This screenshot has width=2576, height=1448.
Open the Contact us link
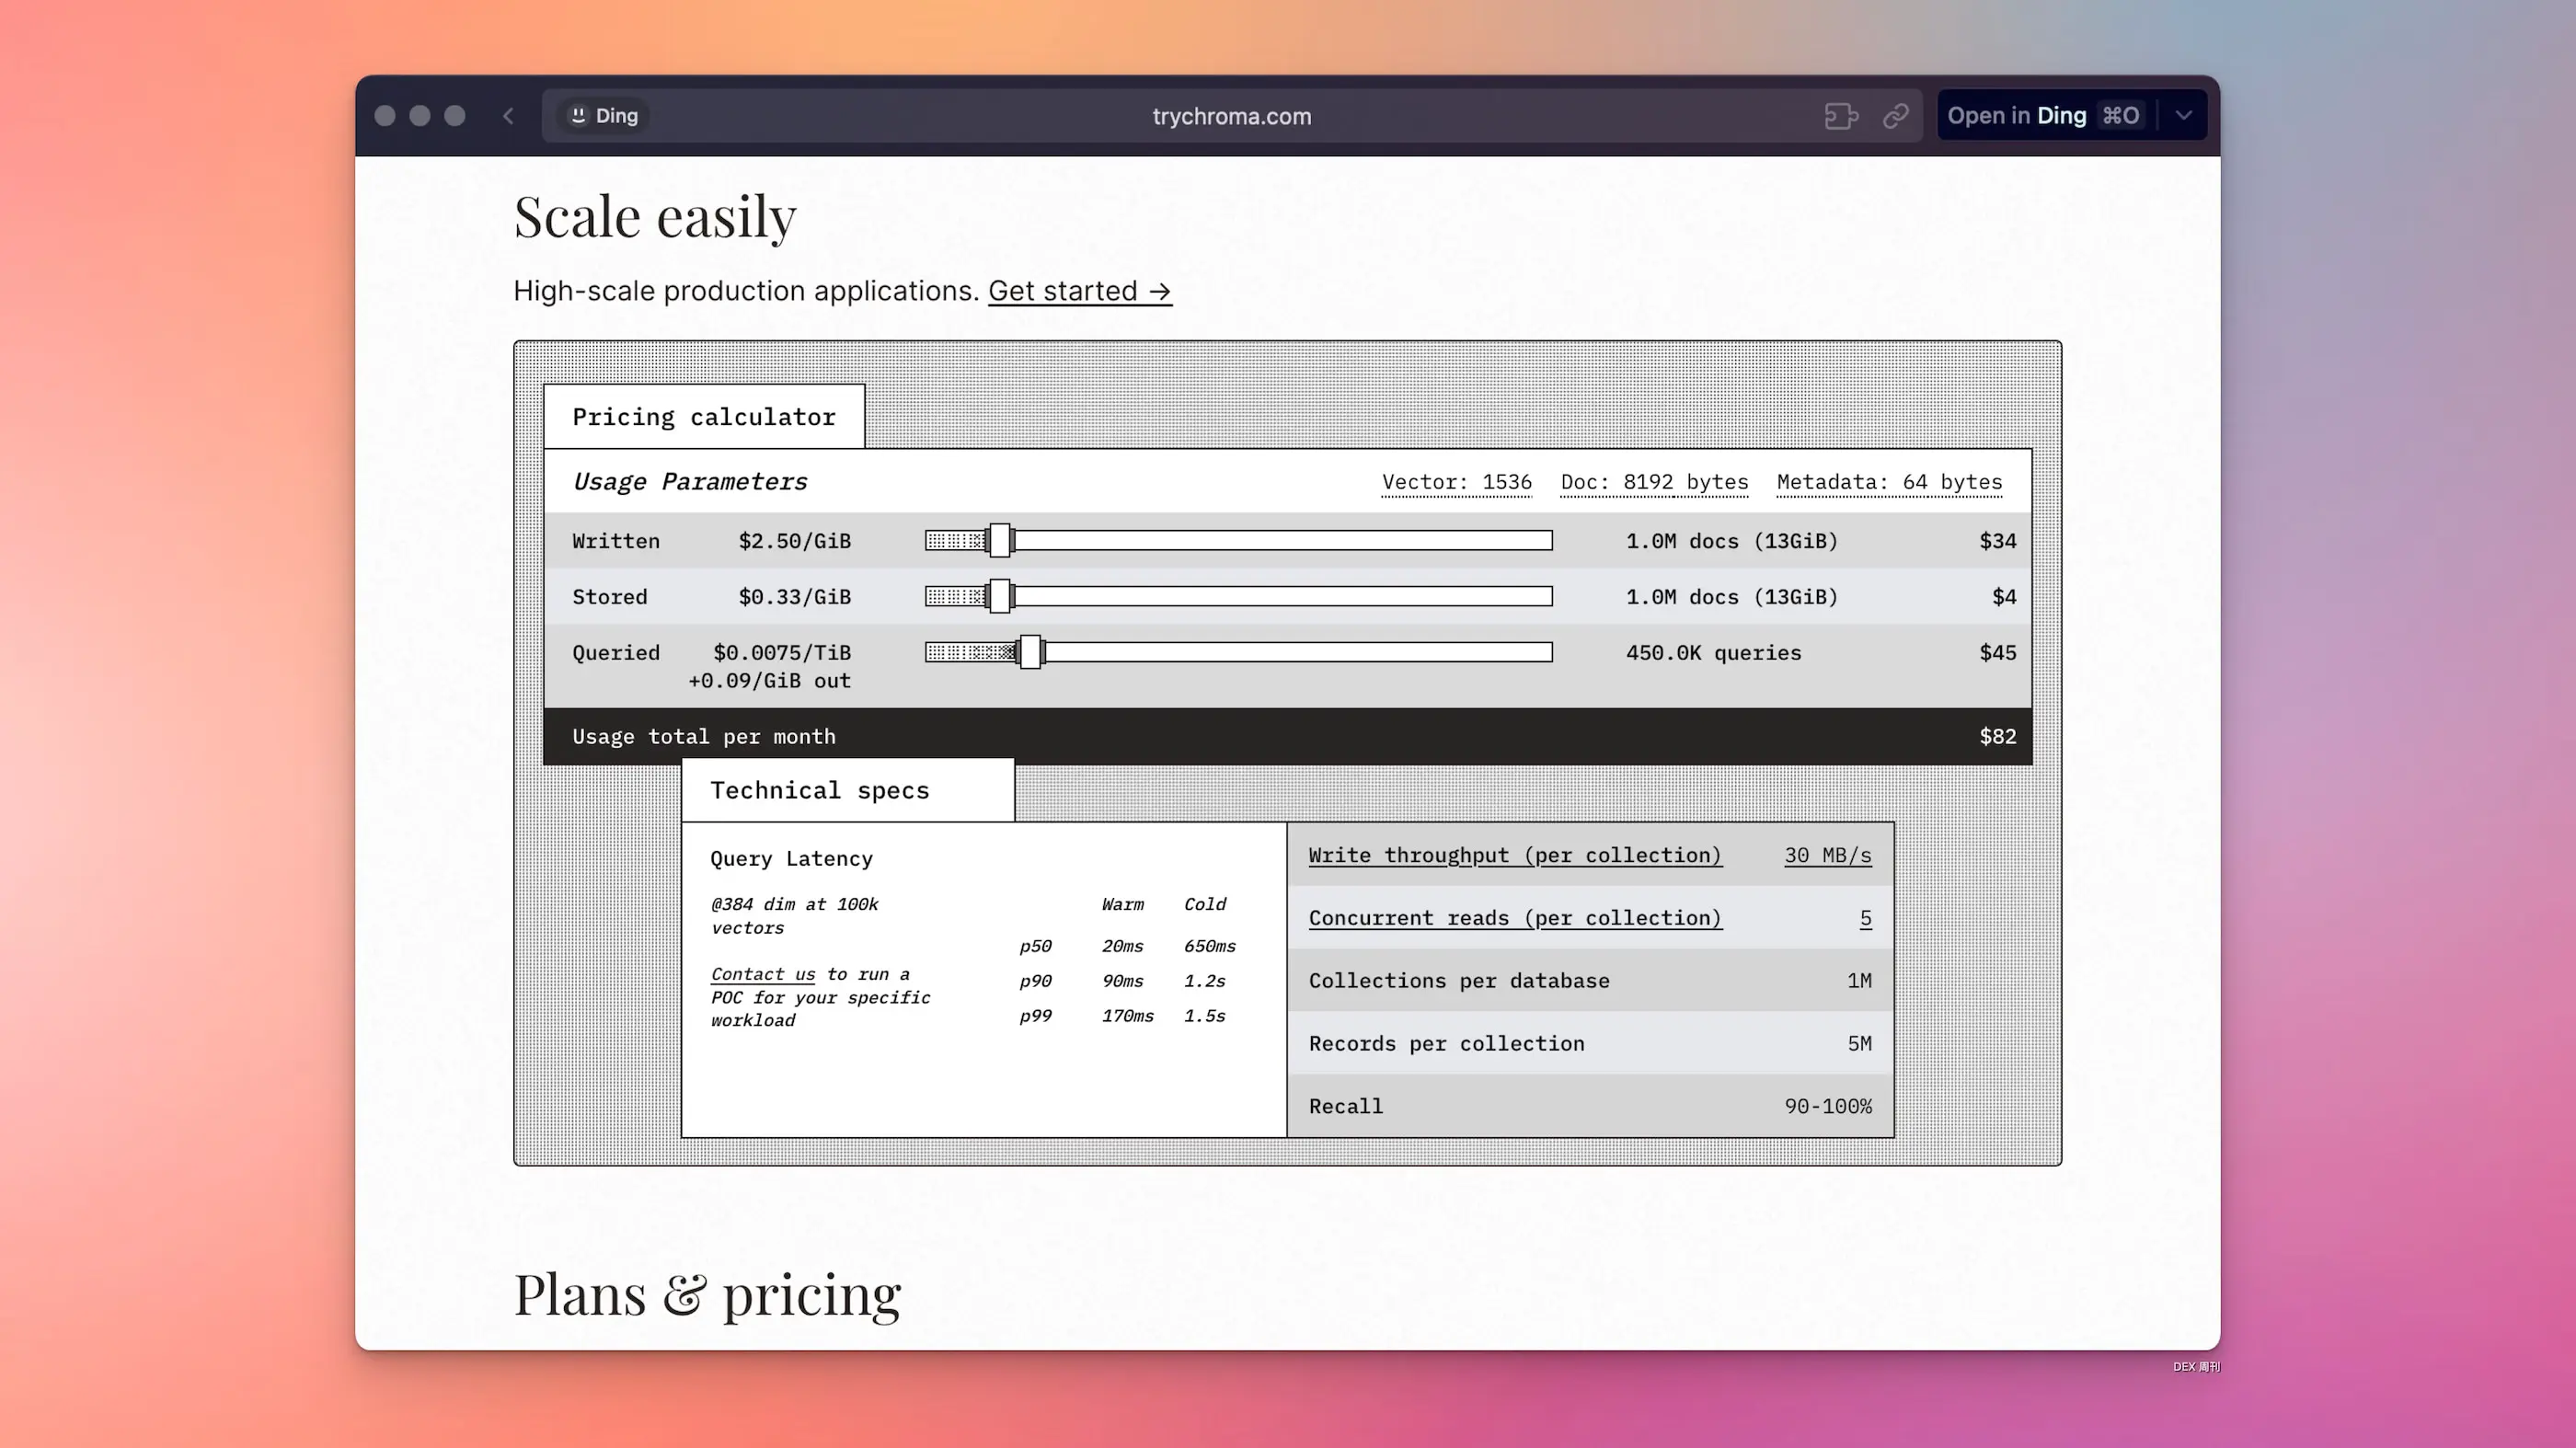(x=762, y=974)
